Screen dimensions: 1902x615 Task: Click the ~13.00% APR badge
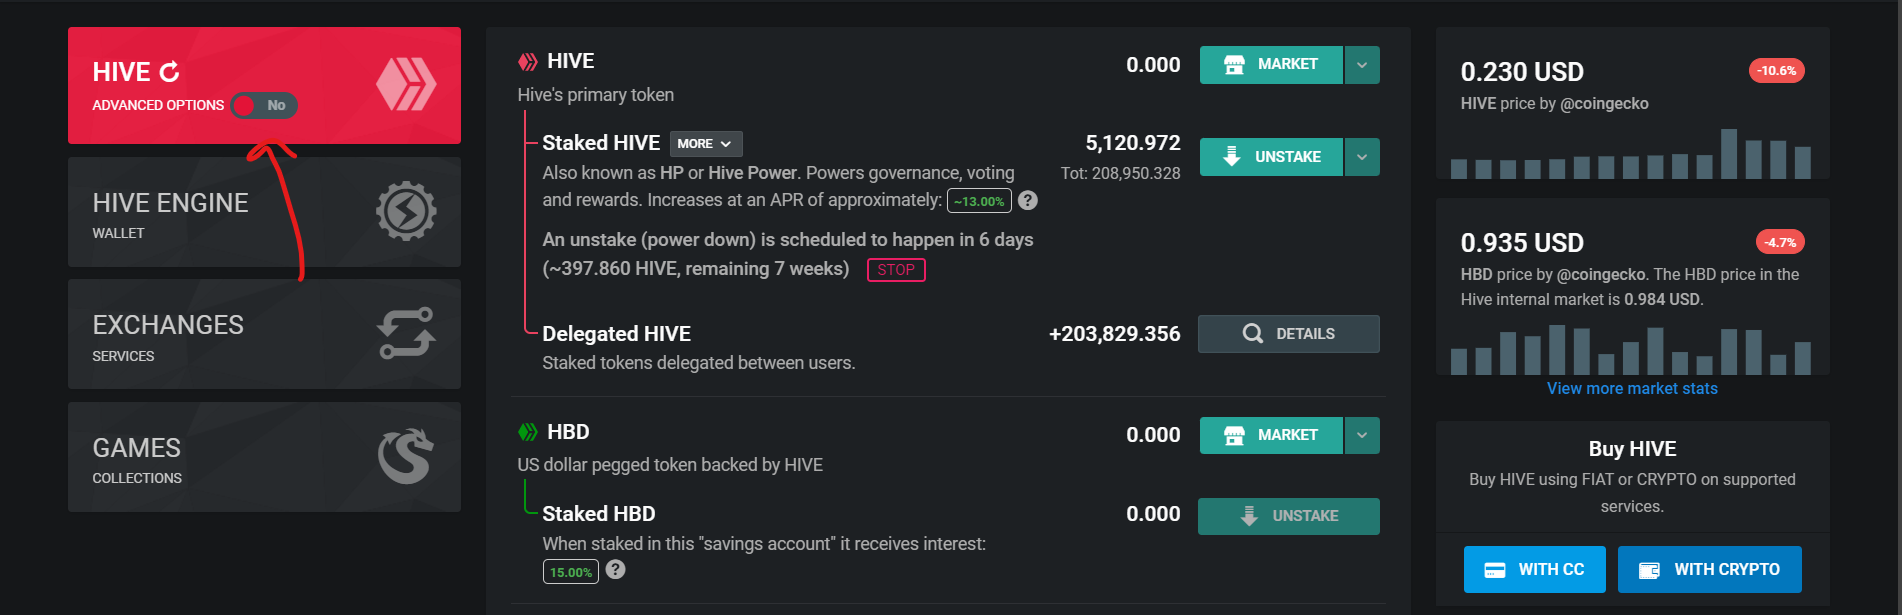(x=979, y=201)
